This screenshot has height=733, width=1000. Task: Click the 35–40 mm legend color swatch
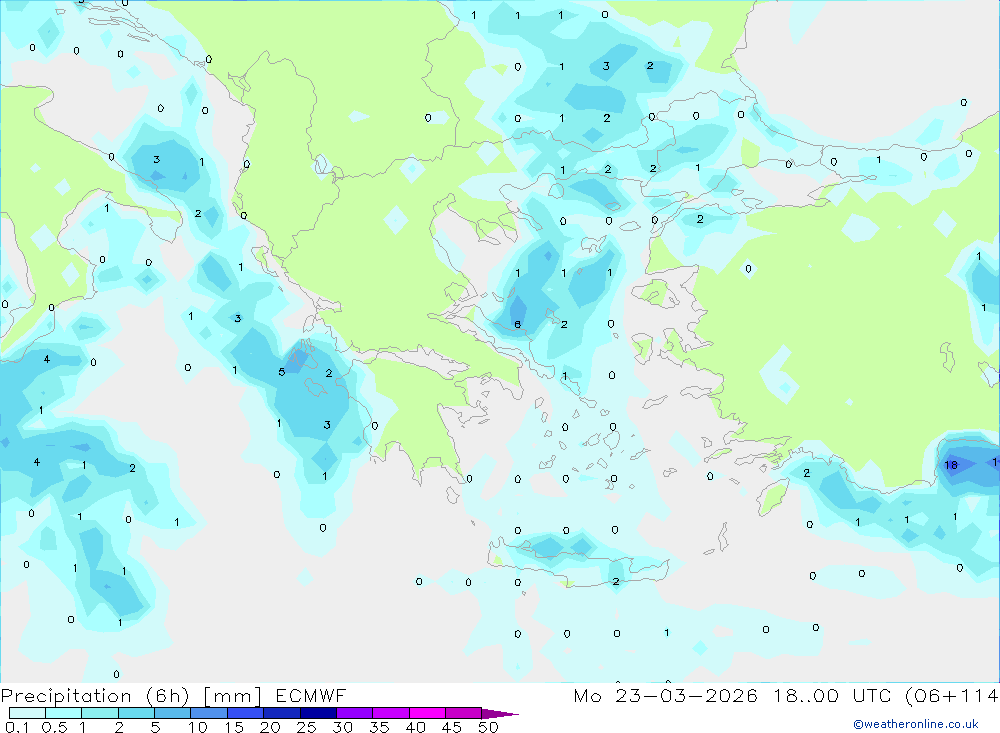pos(390,713)
